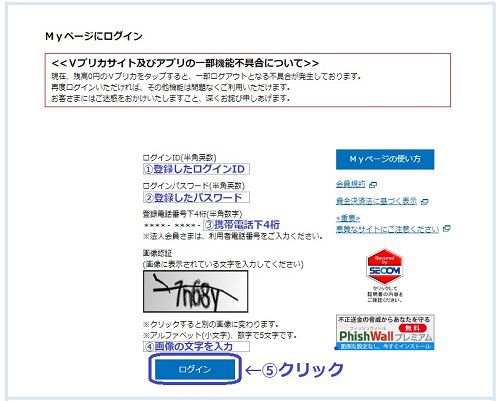
Task: Click external-link icon after 悪質なサイト link
Action: [x=447, y=229]
